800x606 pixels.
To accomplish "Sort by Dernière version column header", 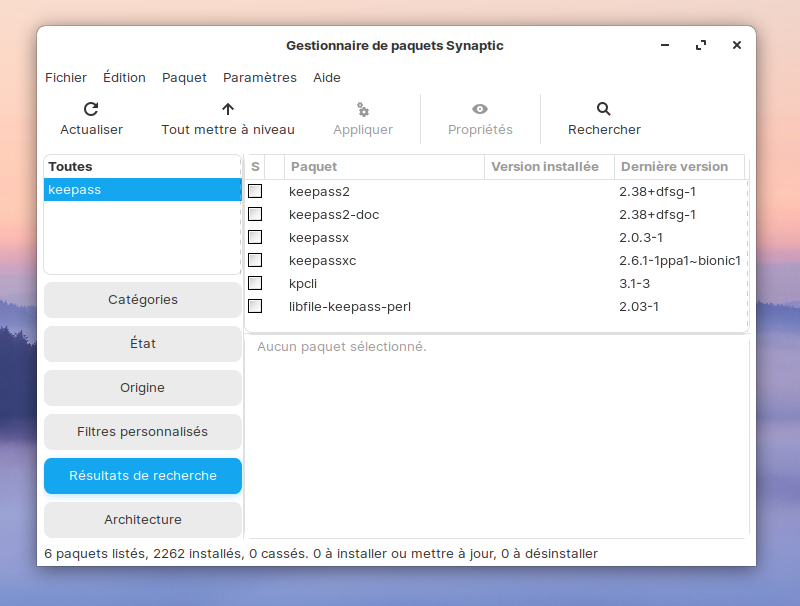I will (675, 167).
